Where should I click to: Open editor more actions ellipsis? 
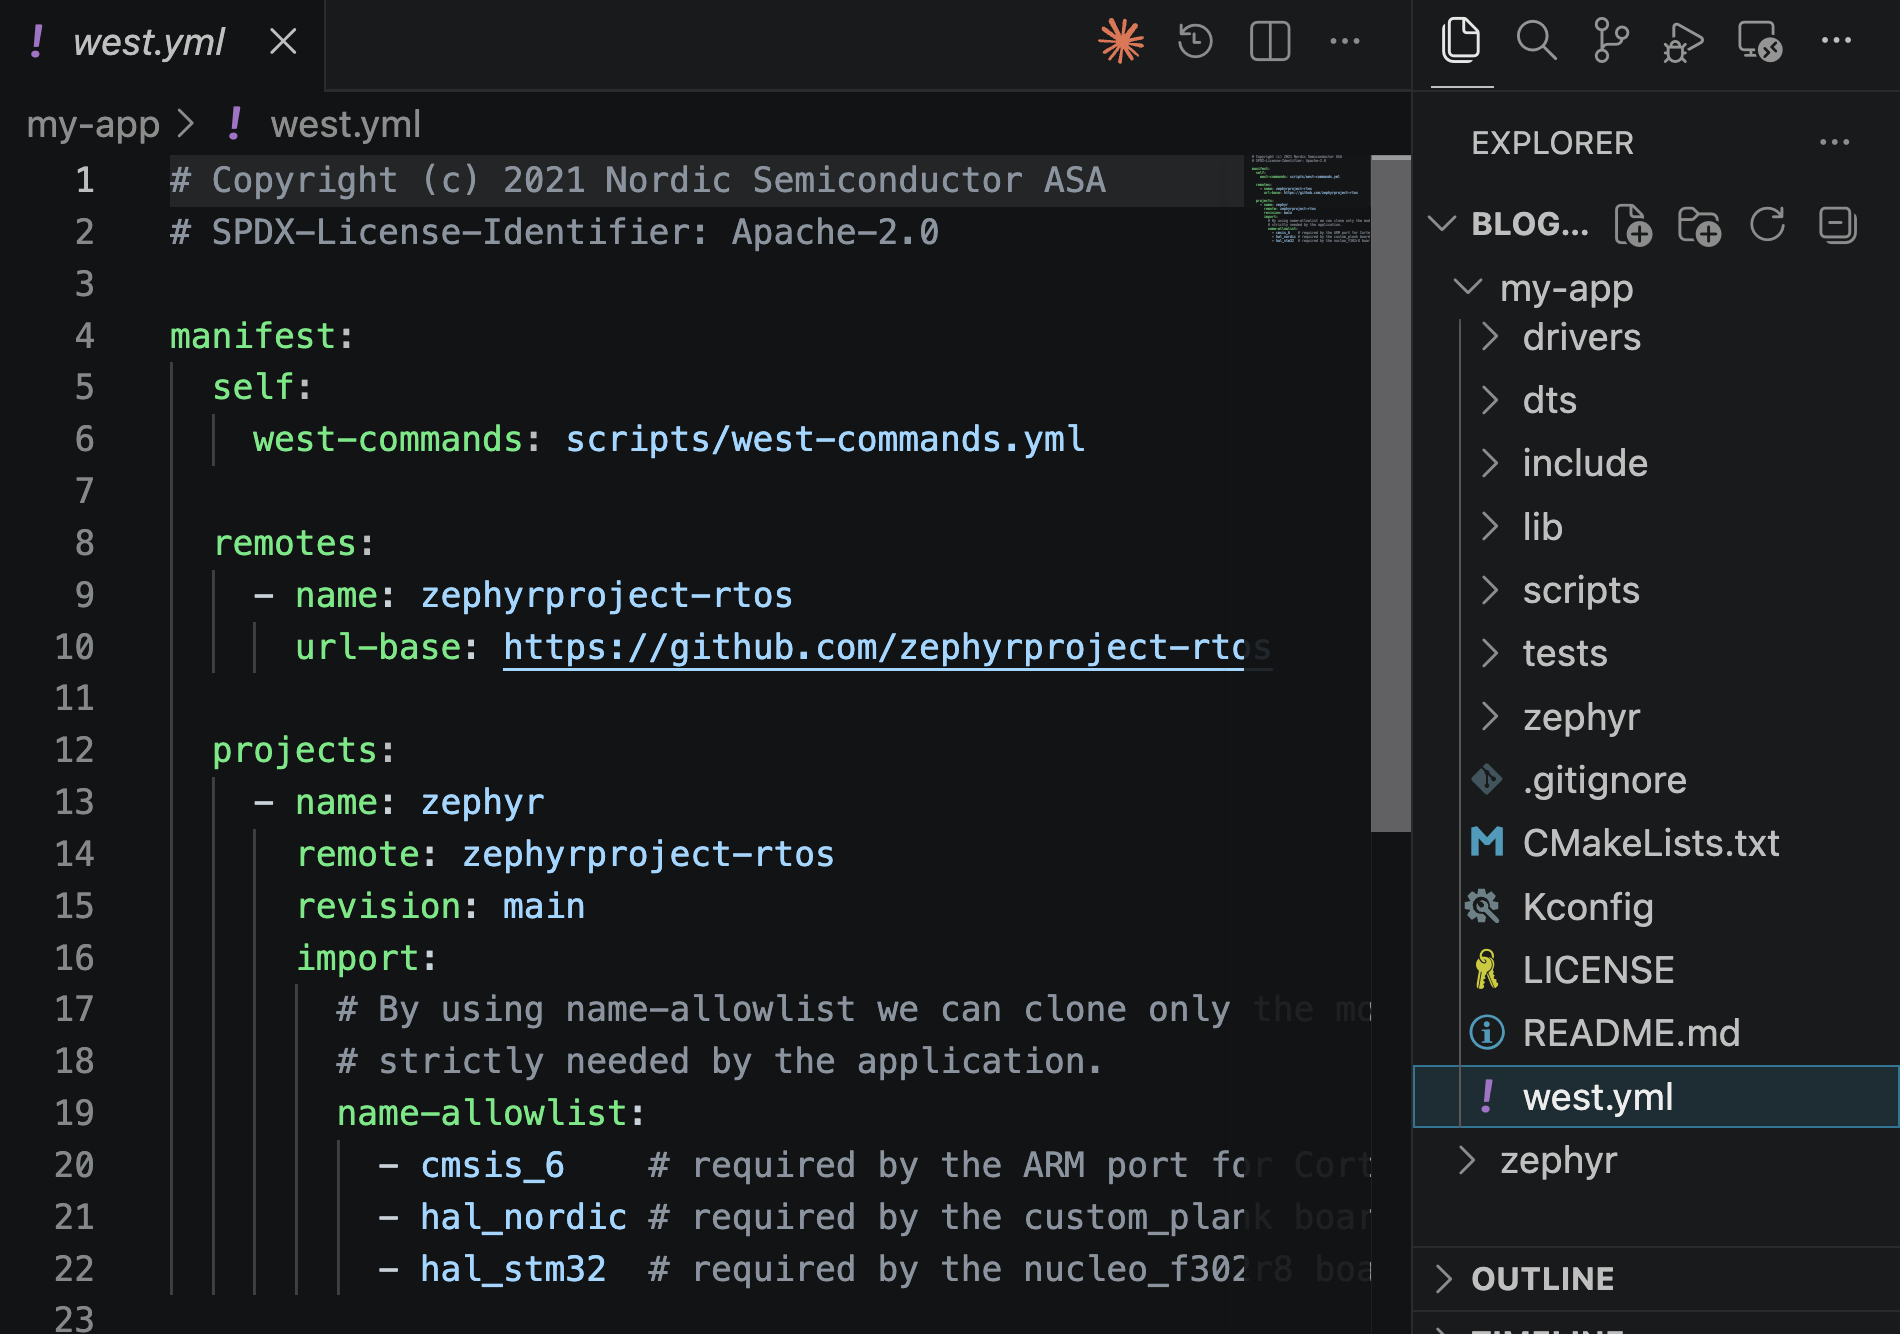[1345, 41]
